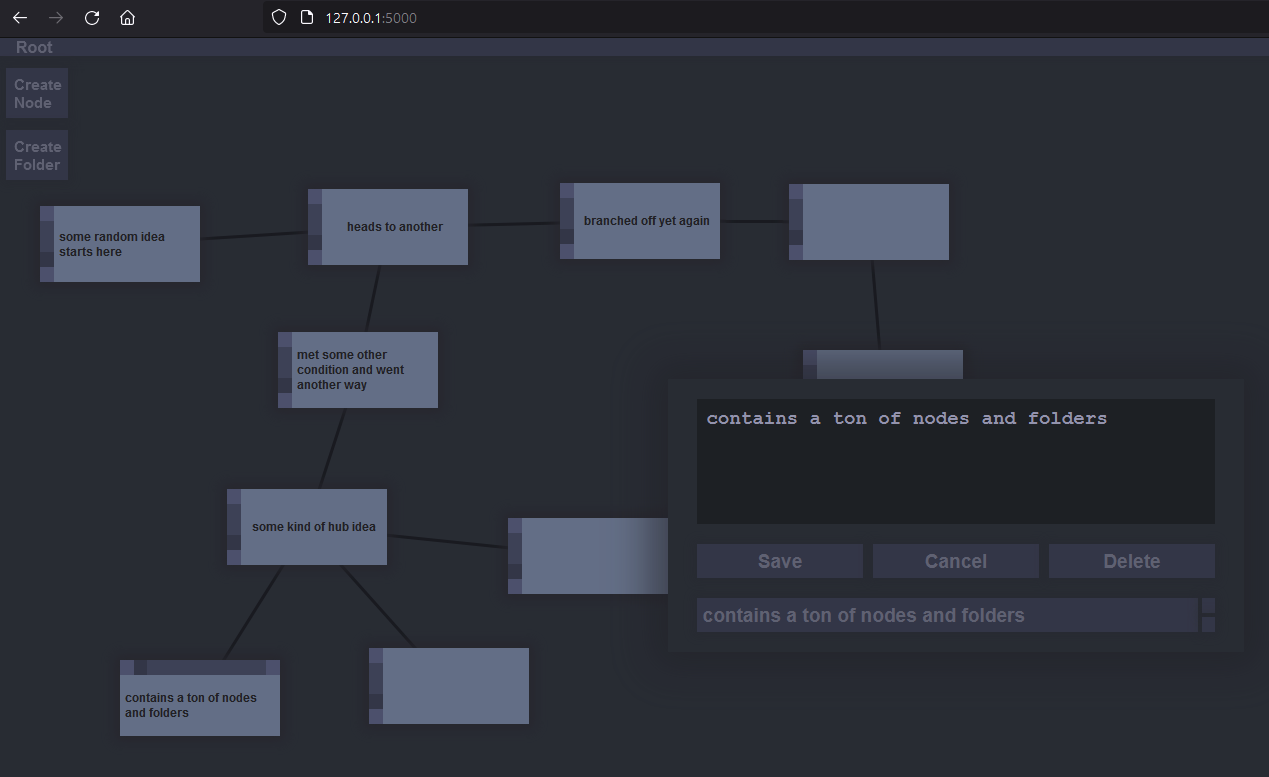Delete the node via the Delete button

1132,561
